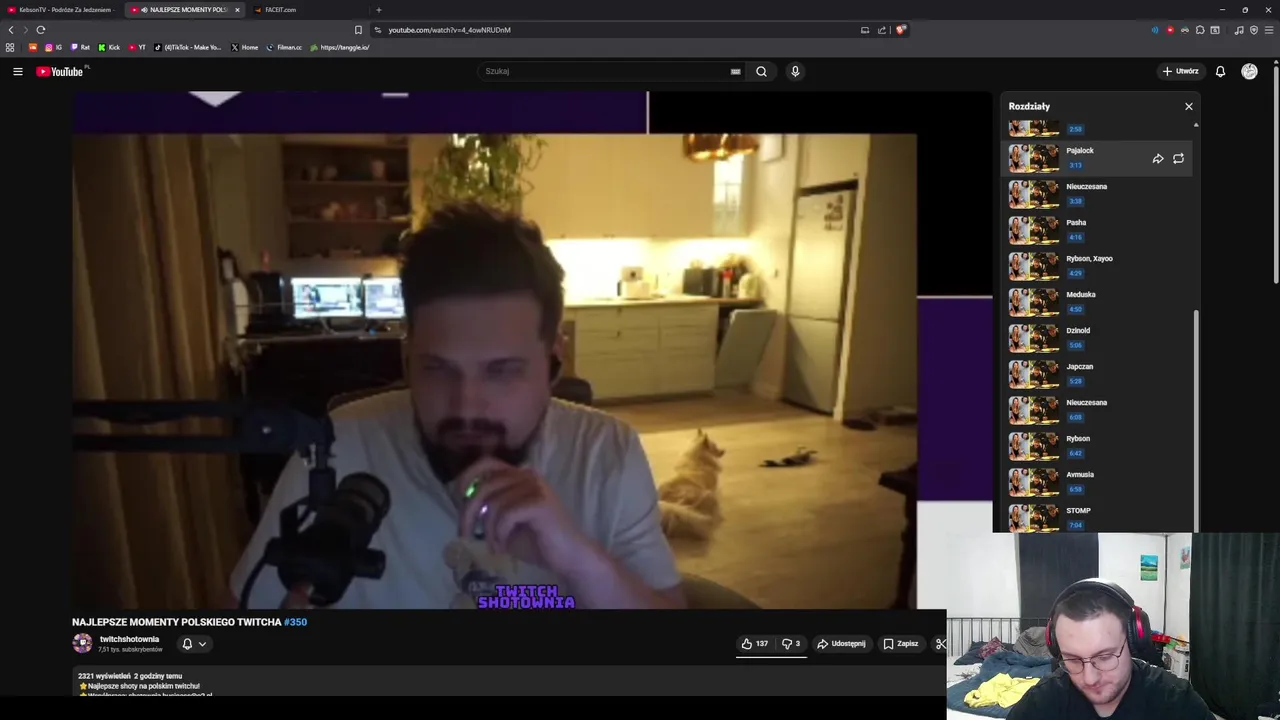Viewport: 1280px width, 720px height.
Task: Click the share page icon in address bar
Action: click(882, 30)
